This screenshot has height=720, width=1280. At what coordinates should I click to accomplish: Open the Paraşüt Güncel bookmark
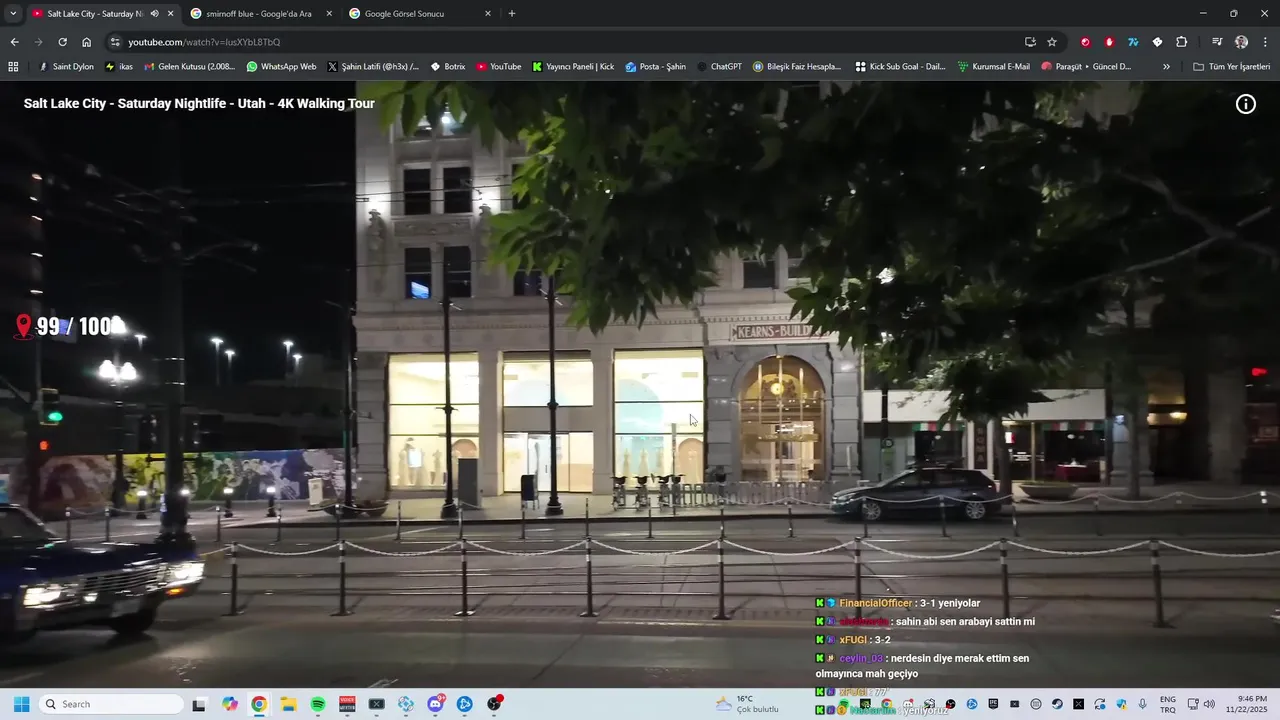[x=1086, y=67]
